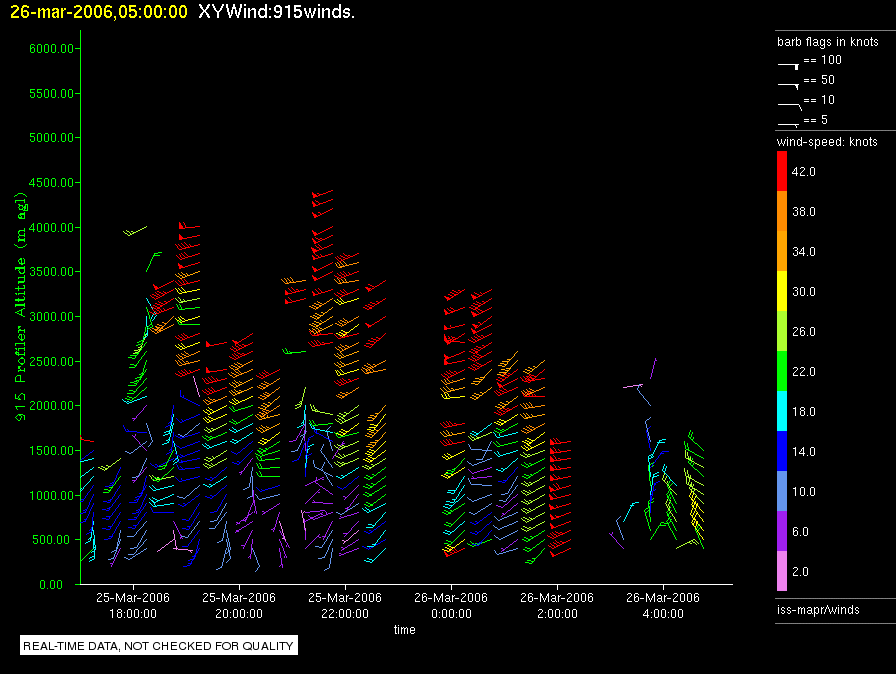Click the REAL-TIME DATA quality notice box
This screenshot has width=896, height=674.
click(x=159, y=646)
